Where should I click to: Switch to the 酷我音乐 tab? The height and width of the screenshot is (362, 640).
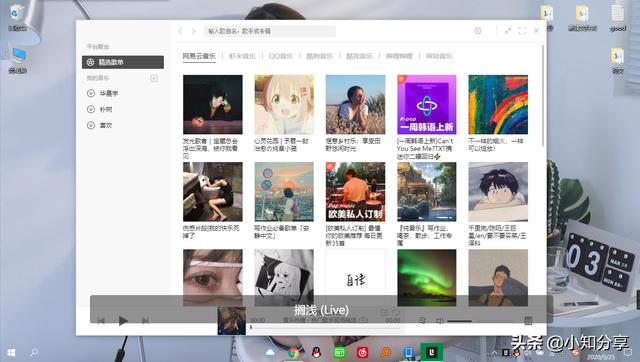359,56
